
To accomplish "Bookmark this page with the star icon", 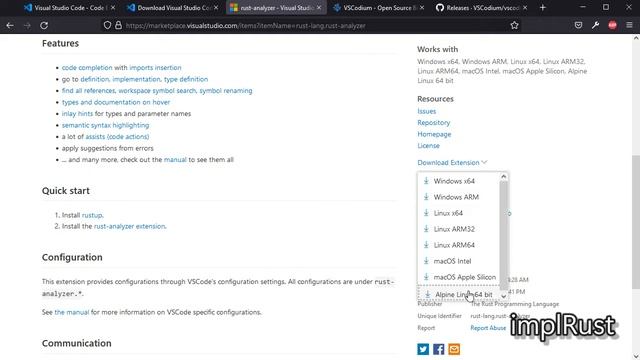I will [514, 25].
